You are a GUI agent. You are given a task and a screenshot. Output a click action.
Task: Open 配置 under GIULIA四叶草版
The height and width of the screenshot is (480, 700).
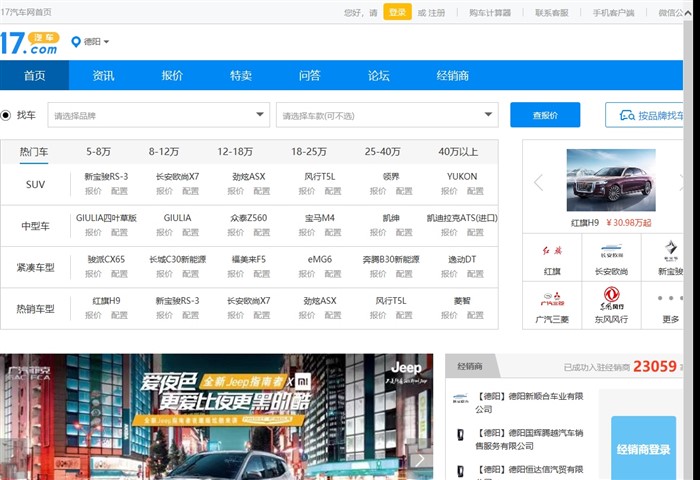pos(119,232)
